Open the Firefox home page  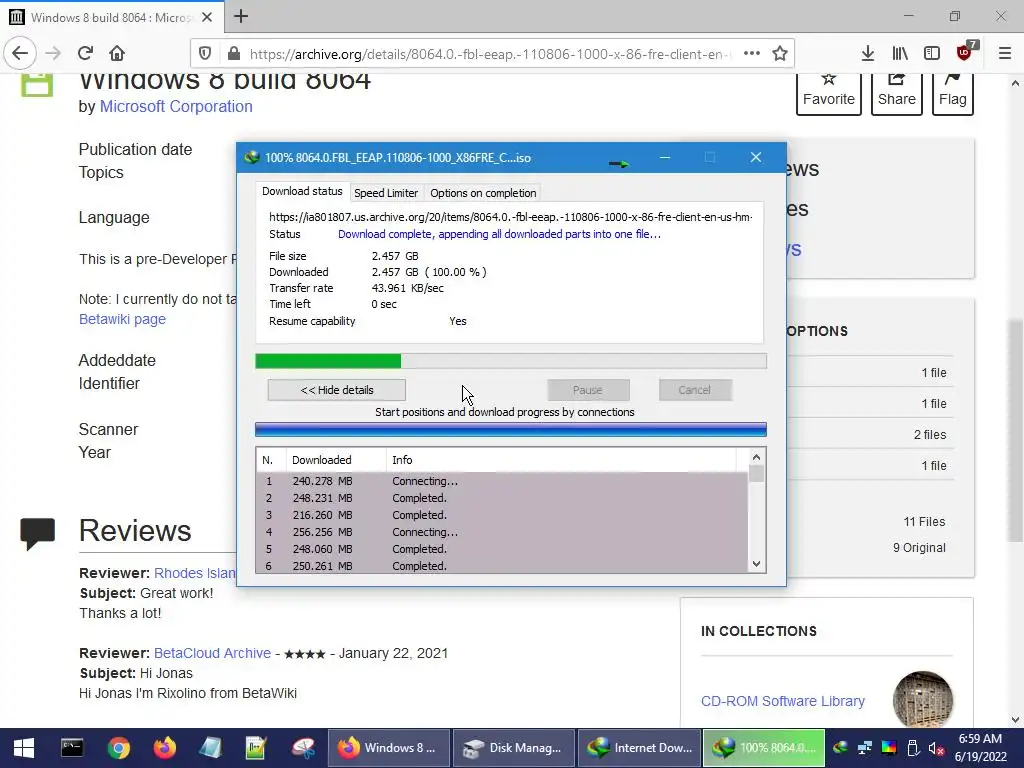(x=117, y=54)
